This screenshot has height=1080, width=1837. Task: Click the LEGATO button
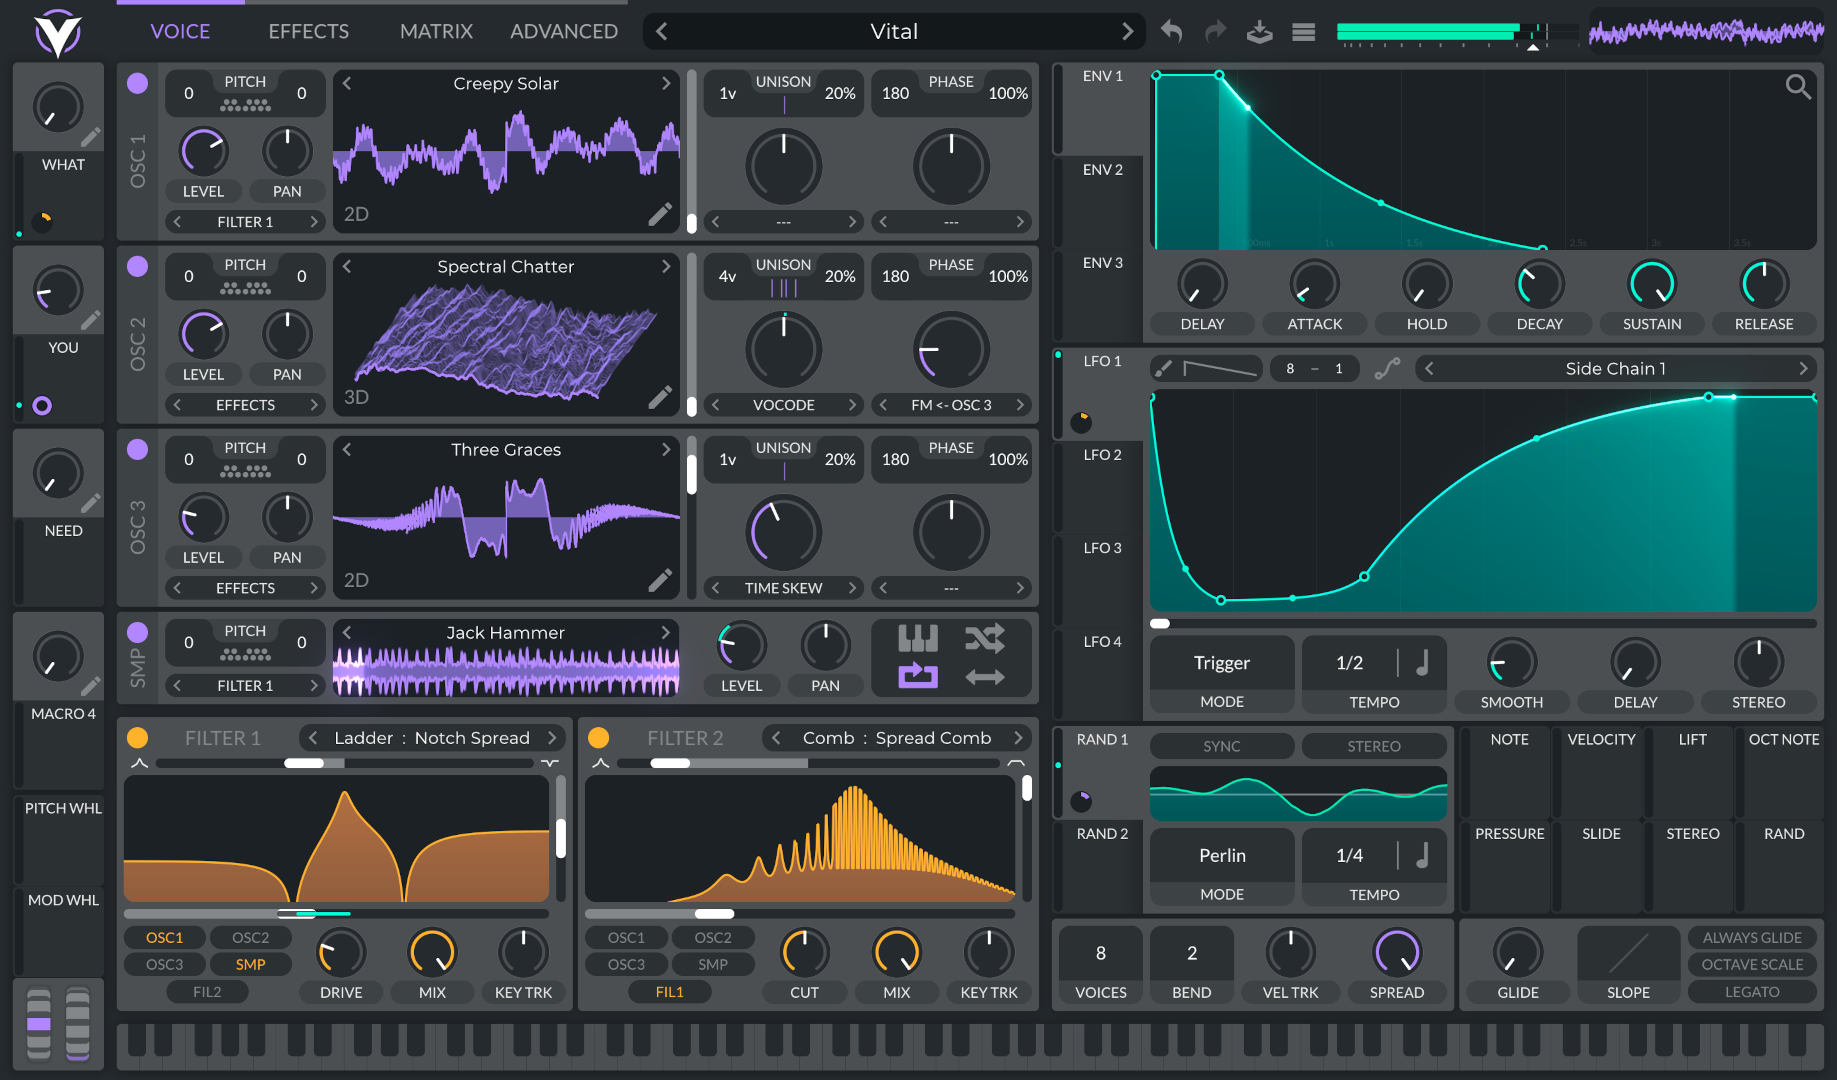click(1752, 992)
